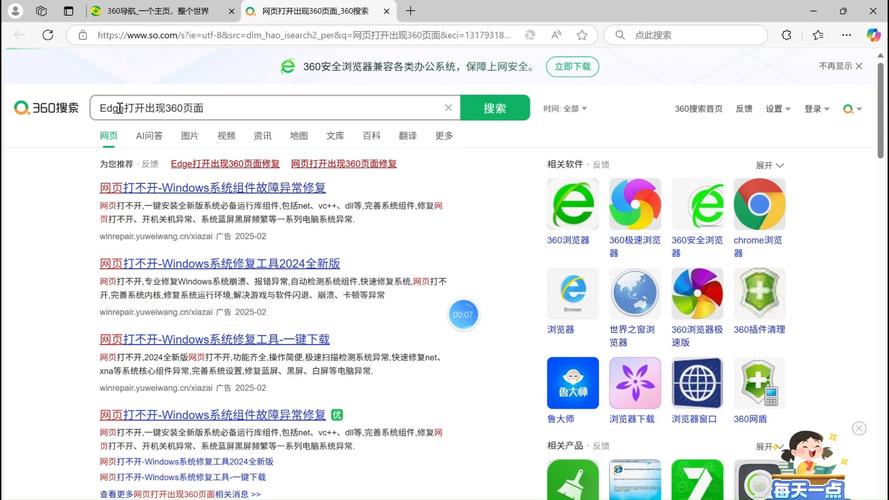Switch to the 地图 tab
The image size is (889, 500).
299,135
